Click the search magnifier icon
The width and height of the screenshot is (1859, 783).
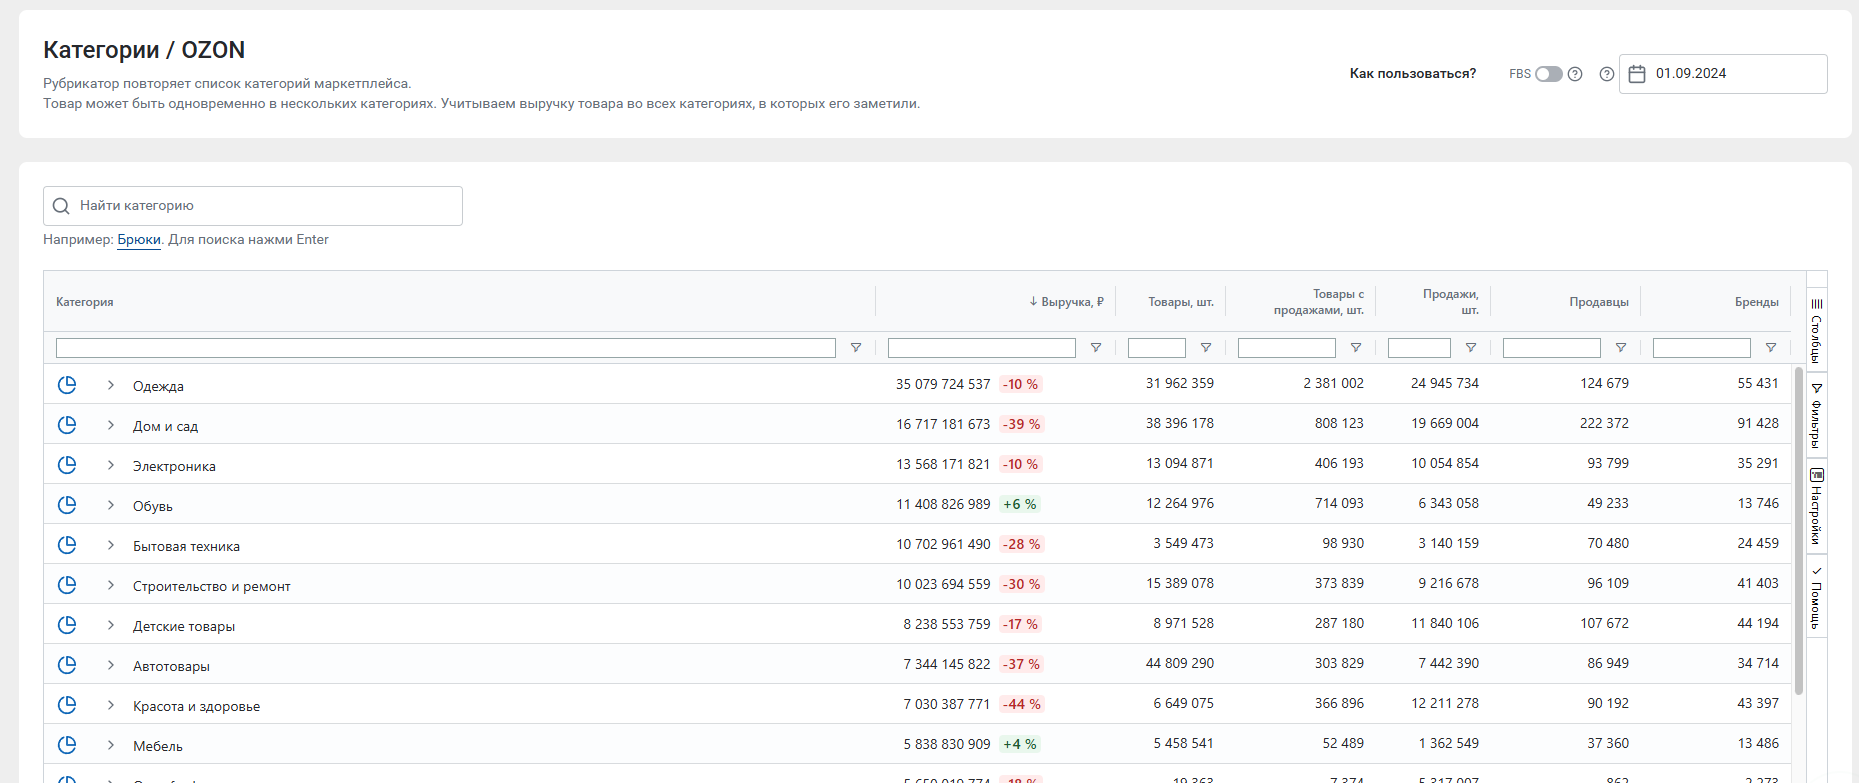coord(61,206)
